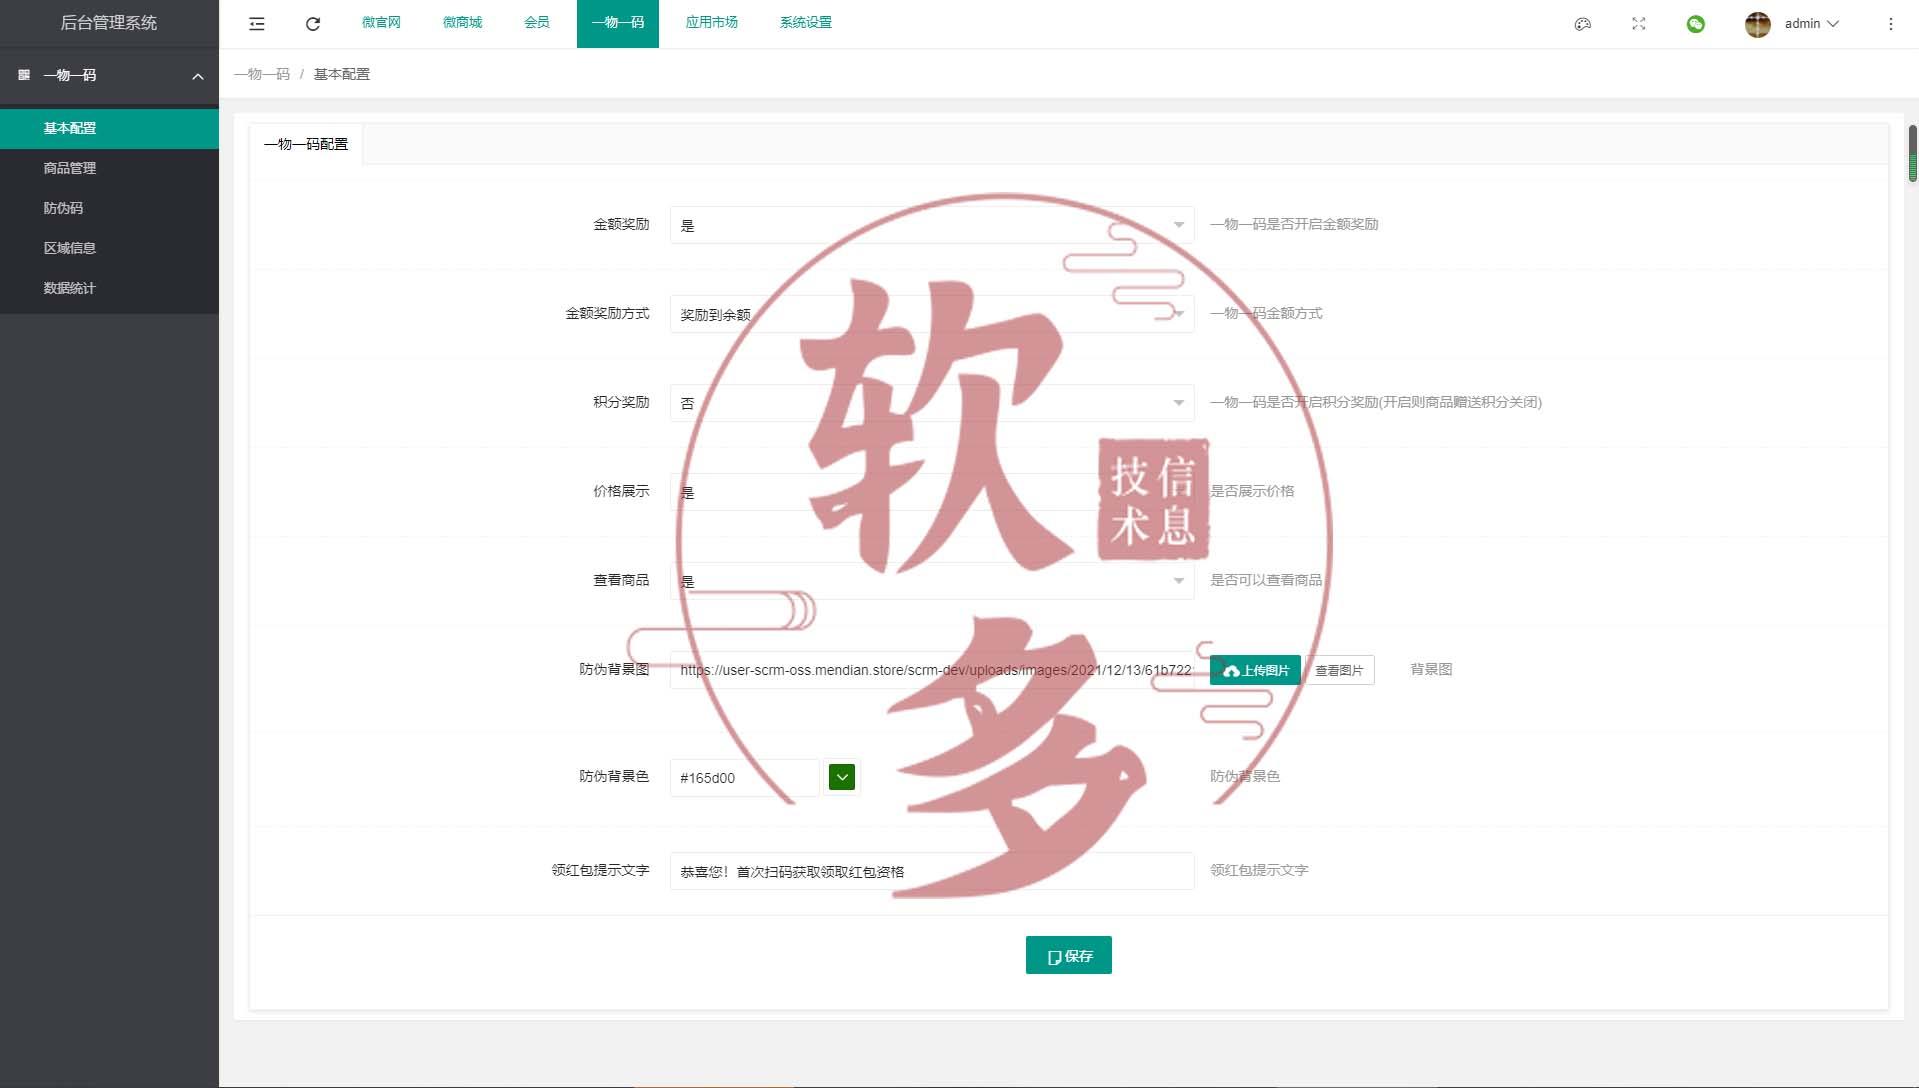
Task: Click the green WeChat icon
Action: 1696,23
